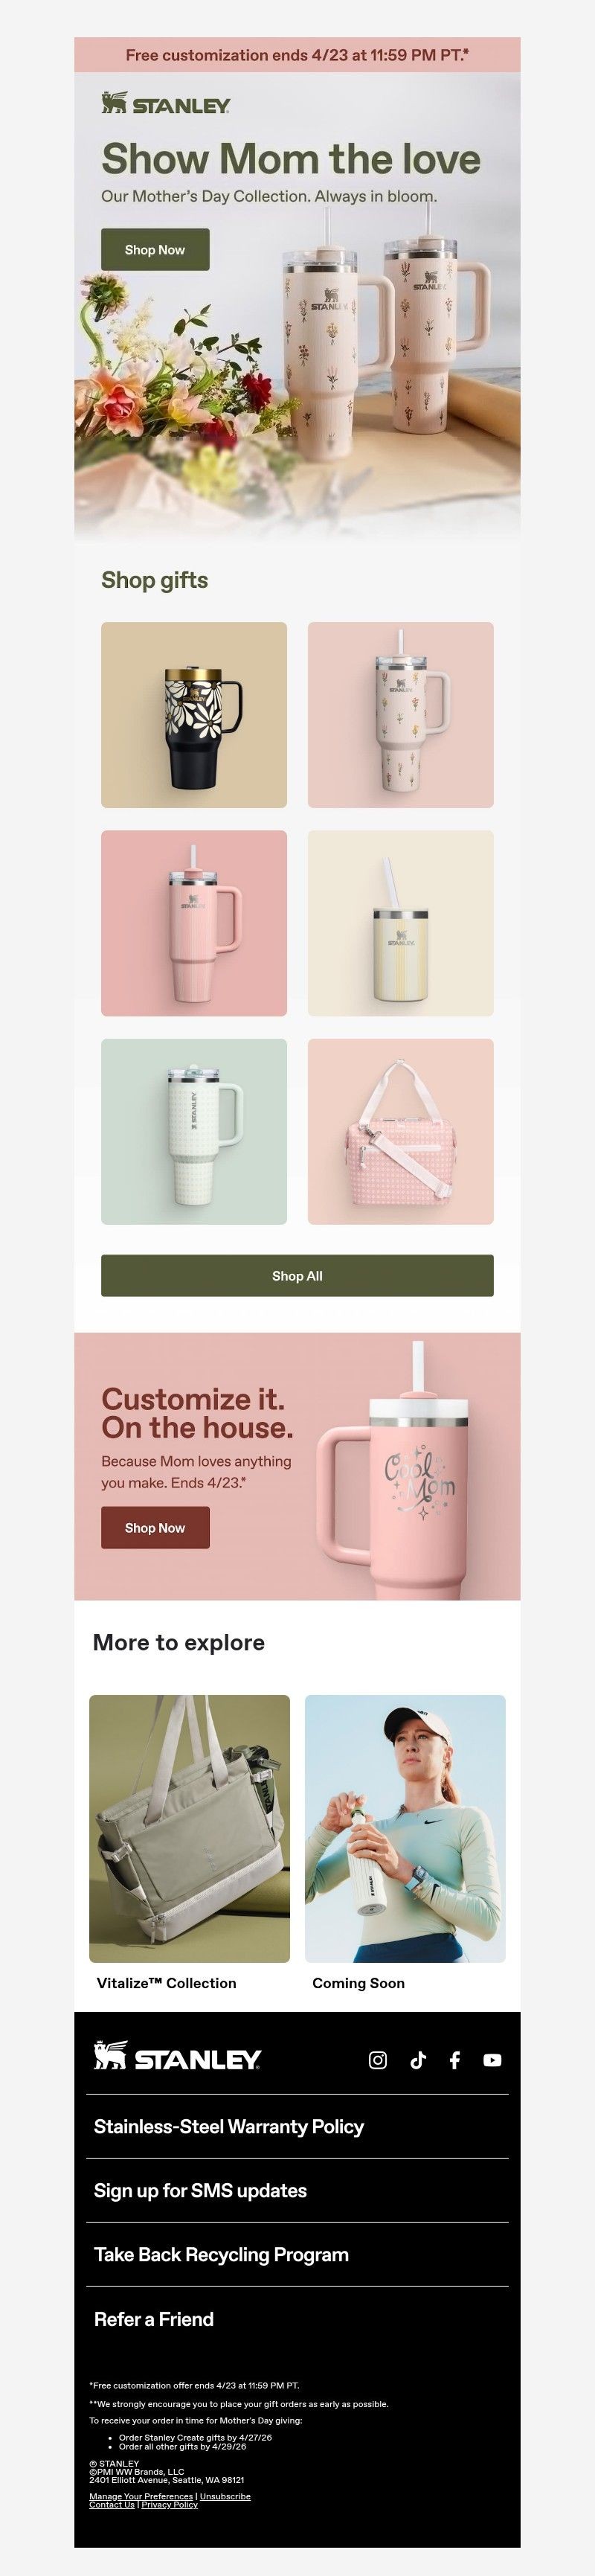Screen dimensions: 595x2576
Task: Click the Stanley logo in header
Action: (x=166, y=104)
